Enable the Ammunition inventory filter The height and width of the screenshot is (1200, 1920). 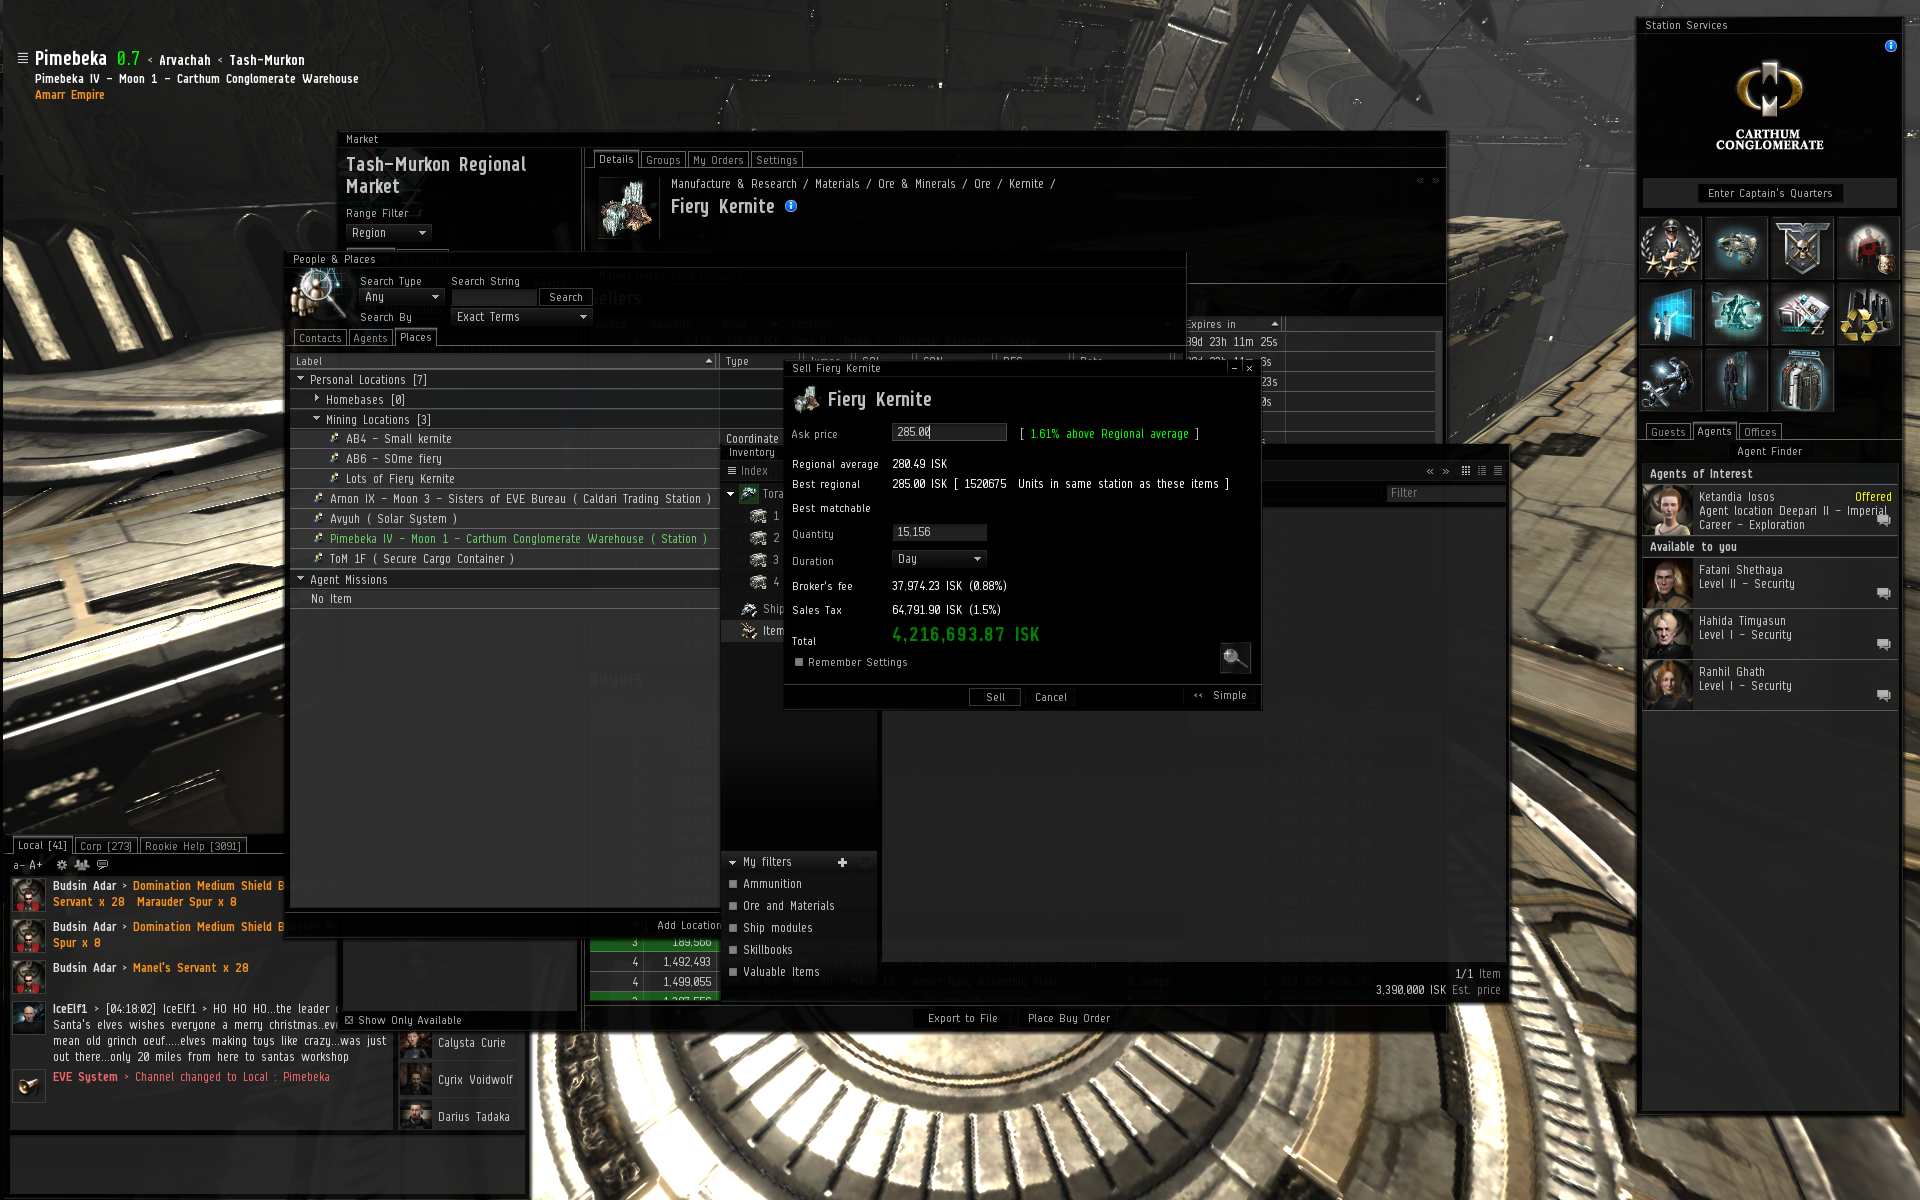coord(733,884)
